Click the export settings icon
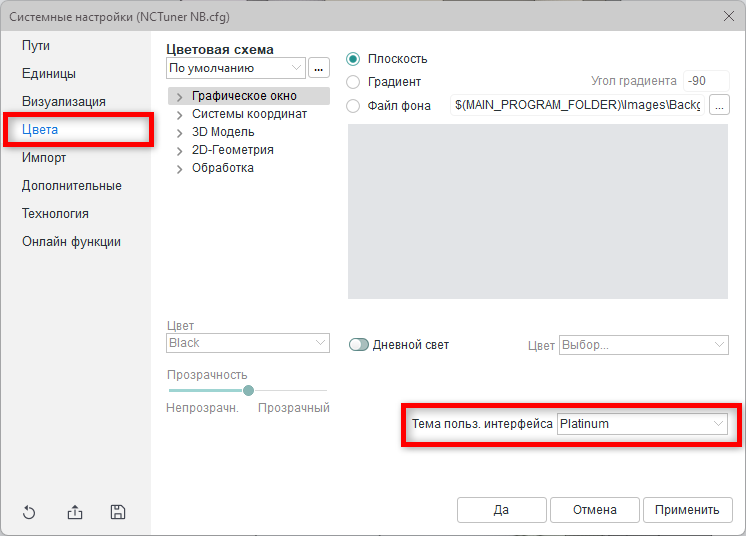This screenshot has width=746, height=536. click(75, 513)
